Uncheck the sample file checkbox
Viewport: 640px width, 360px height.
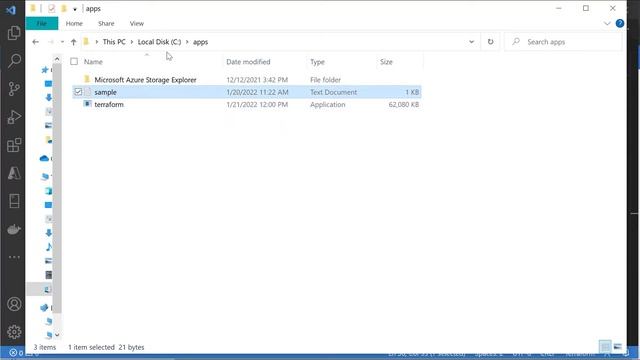78,92
